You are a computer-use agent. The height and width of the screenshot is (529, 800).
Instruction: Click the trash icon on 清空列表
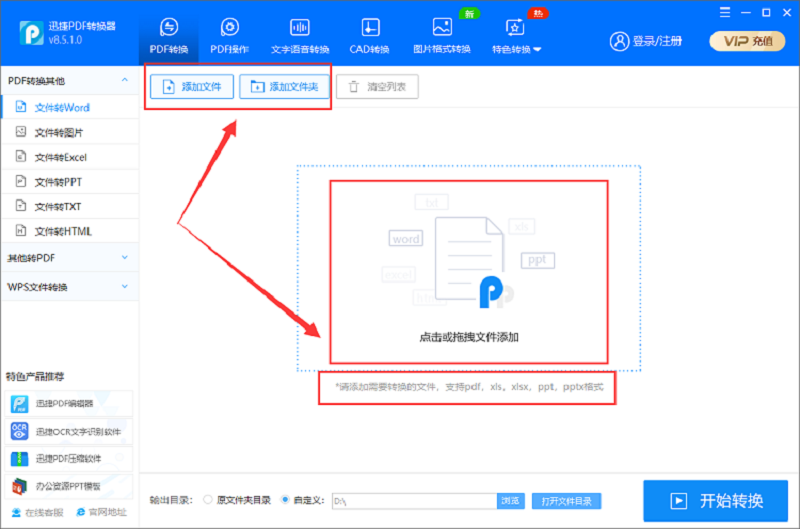tap(354, 87)
